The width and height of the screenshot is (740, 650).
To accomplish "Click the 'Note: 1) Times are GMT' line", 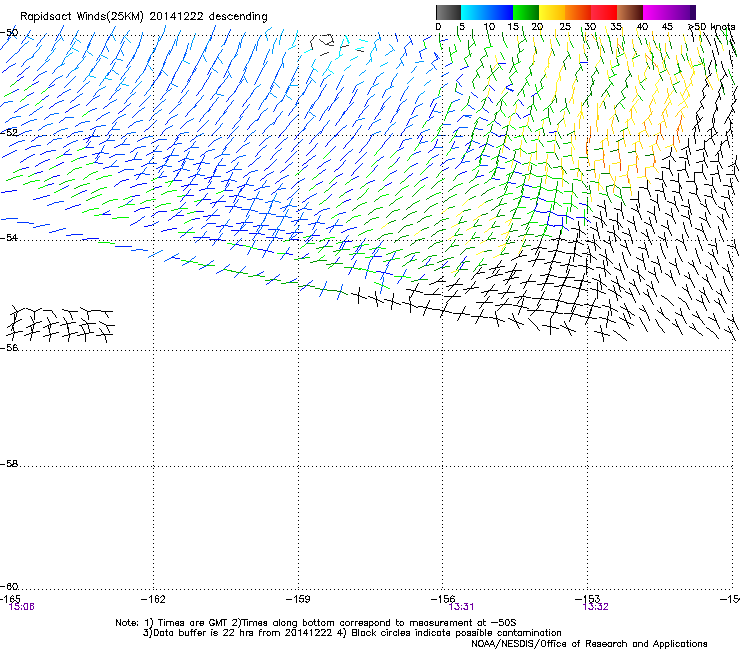I will pos(316,623).
